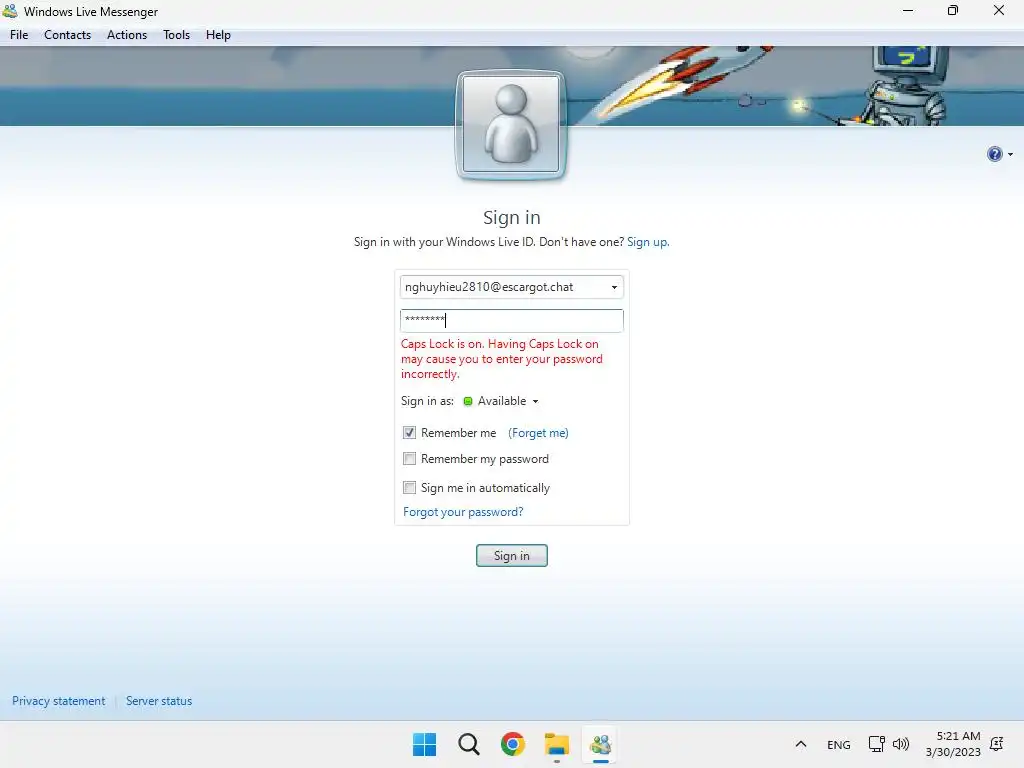Click the Messenger title bar icon
The image size is (1024, 768).
point(10,11)
